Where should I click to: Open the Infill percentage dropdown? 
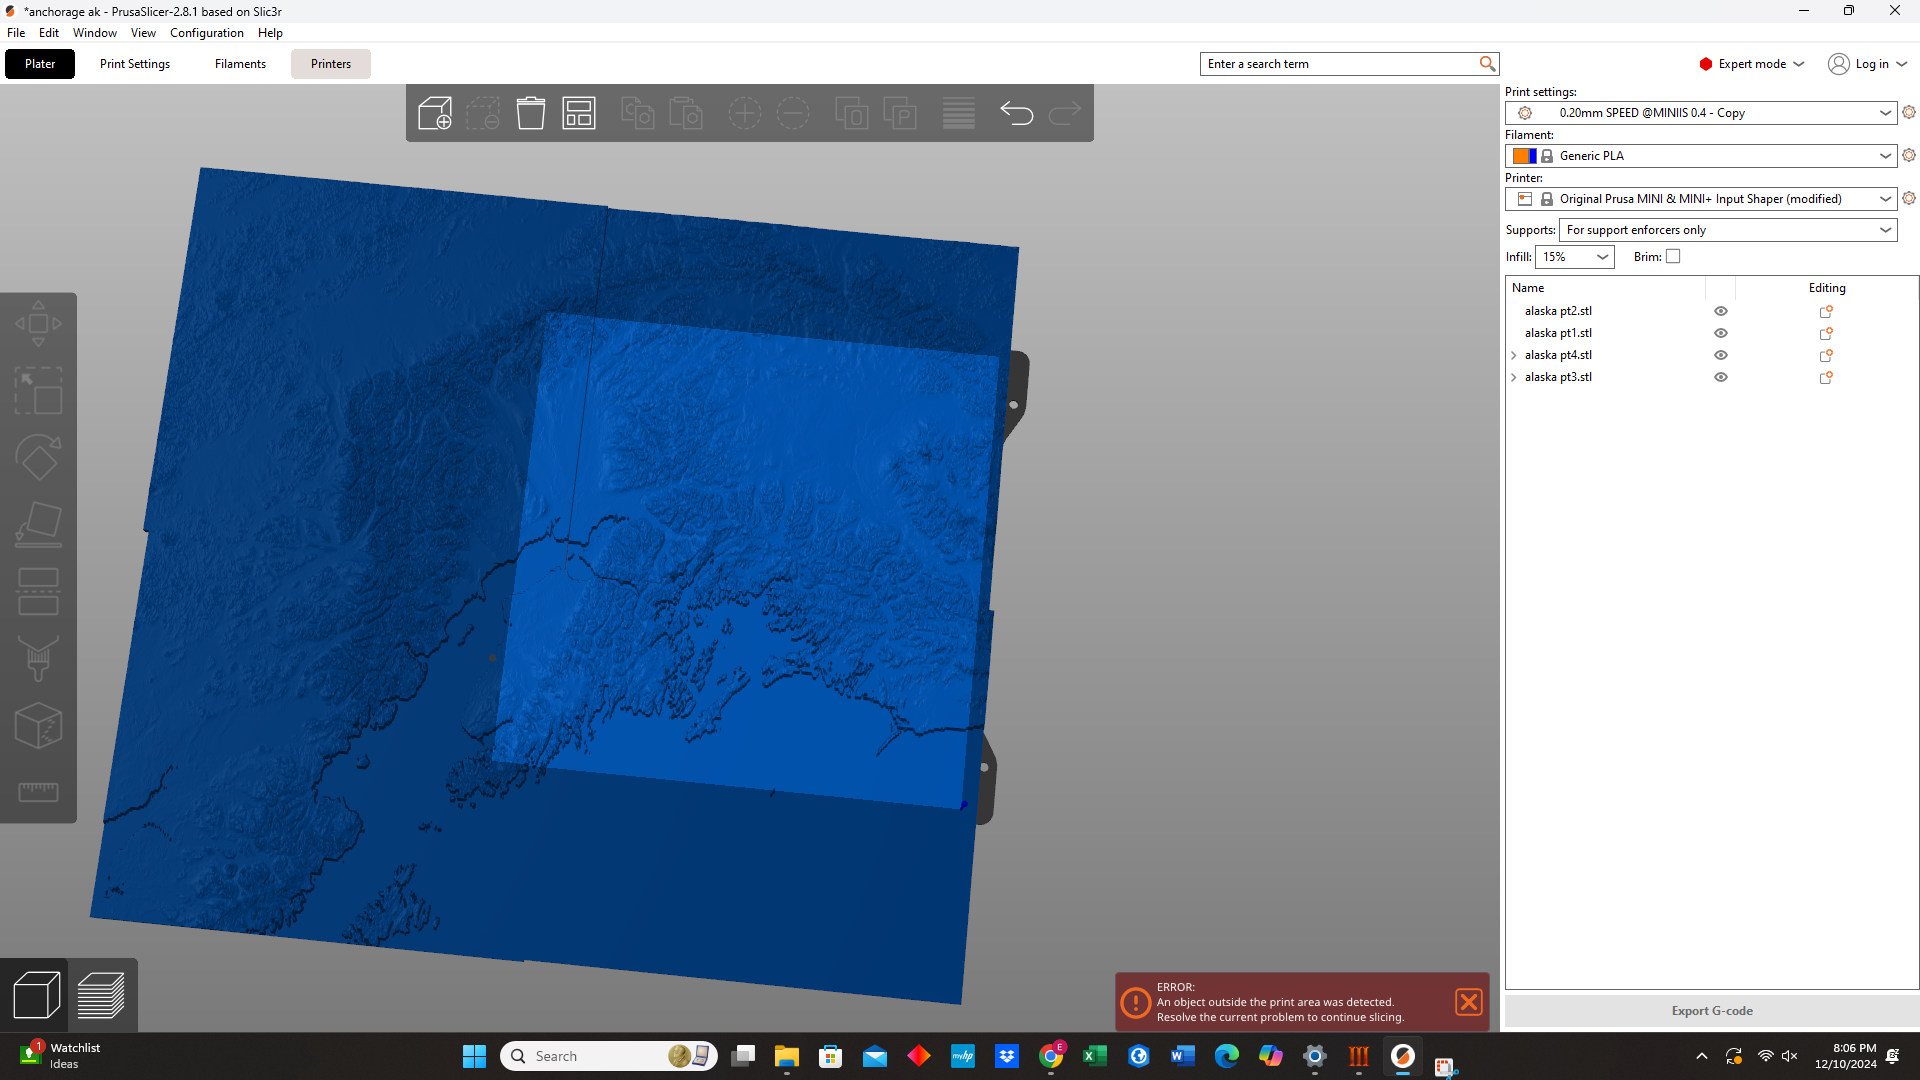(x=1575, y=257)
